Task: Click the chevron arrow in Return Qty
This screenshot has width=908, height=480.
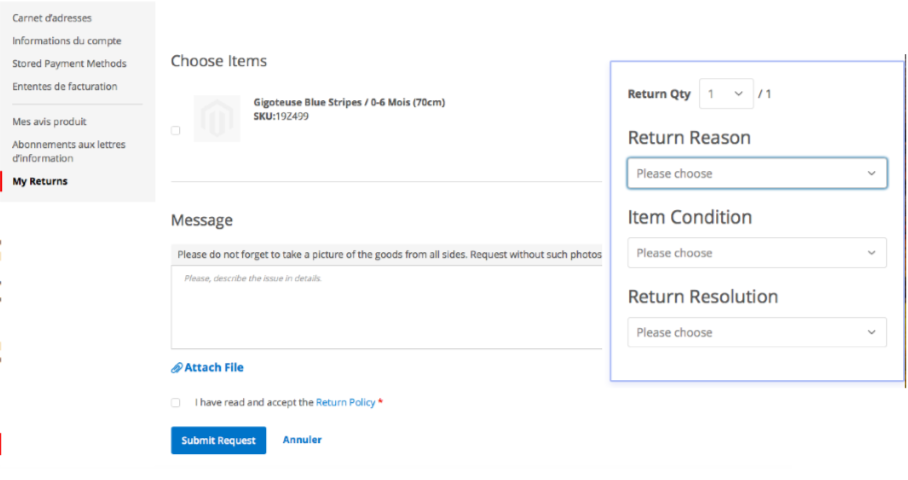Action: (x=738, y=94)
